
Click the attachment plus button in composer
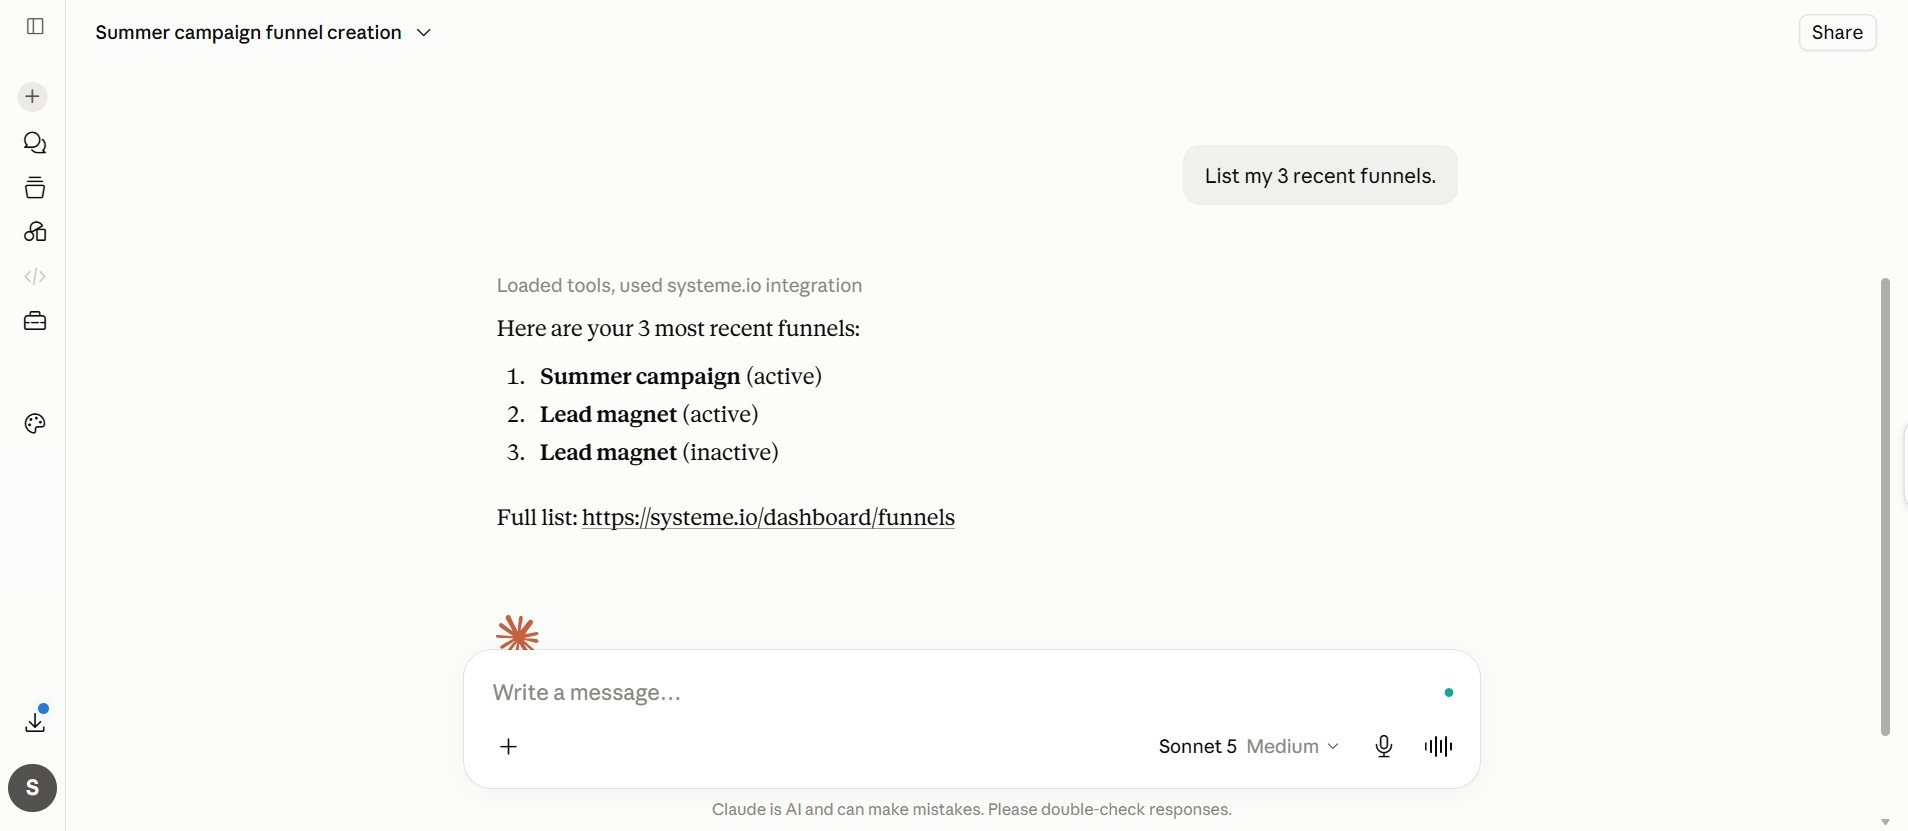coord(509,747)
